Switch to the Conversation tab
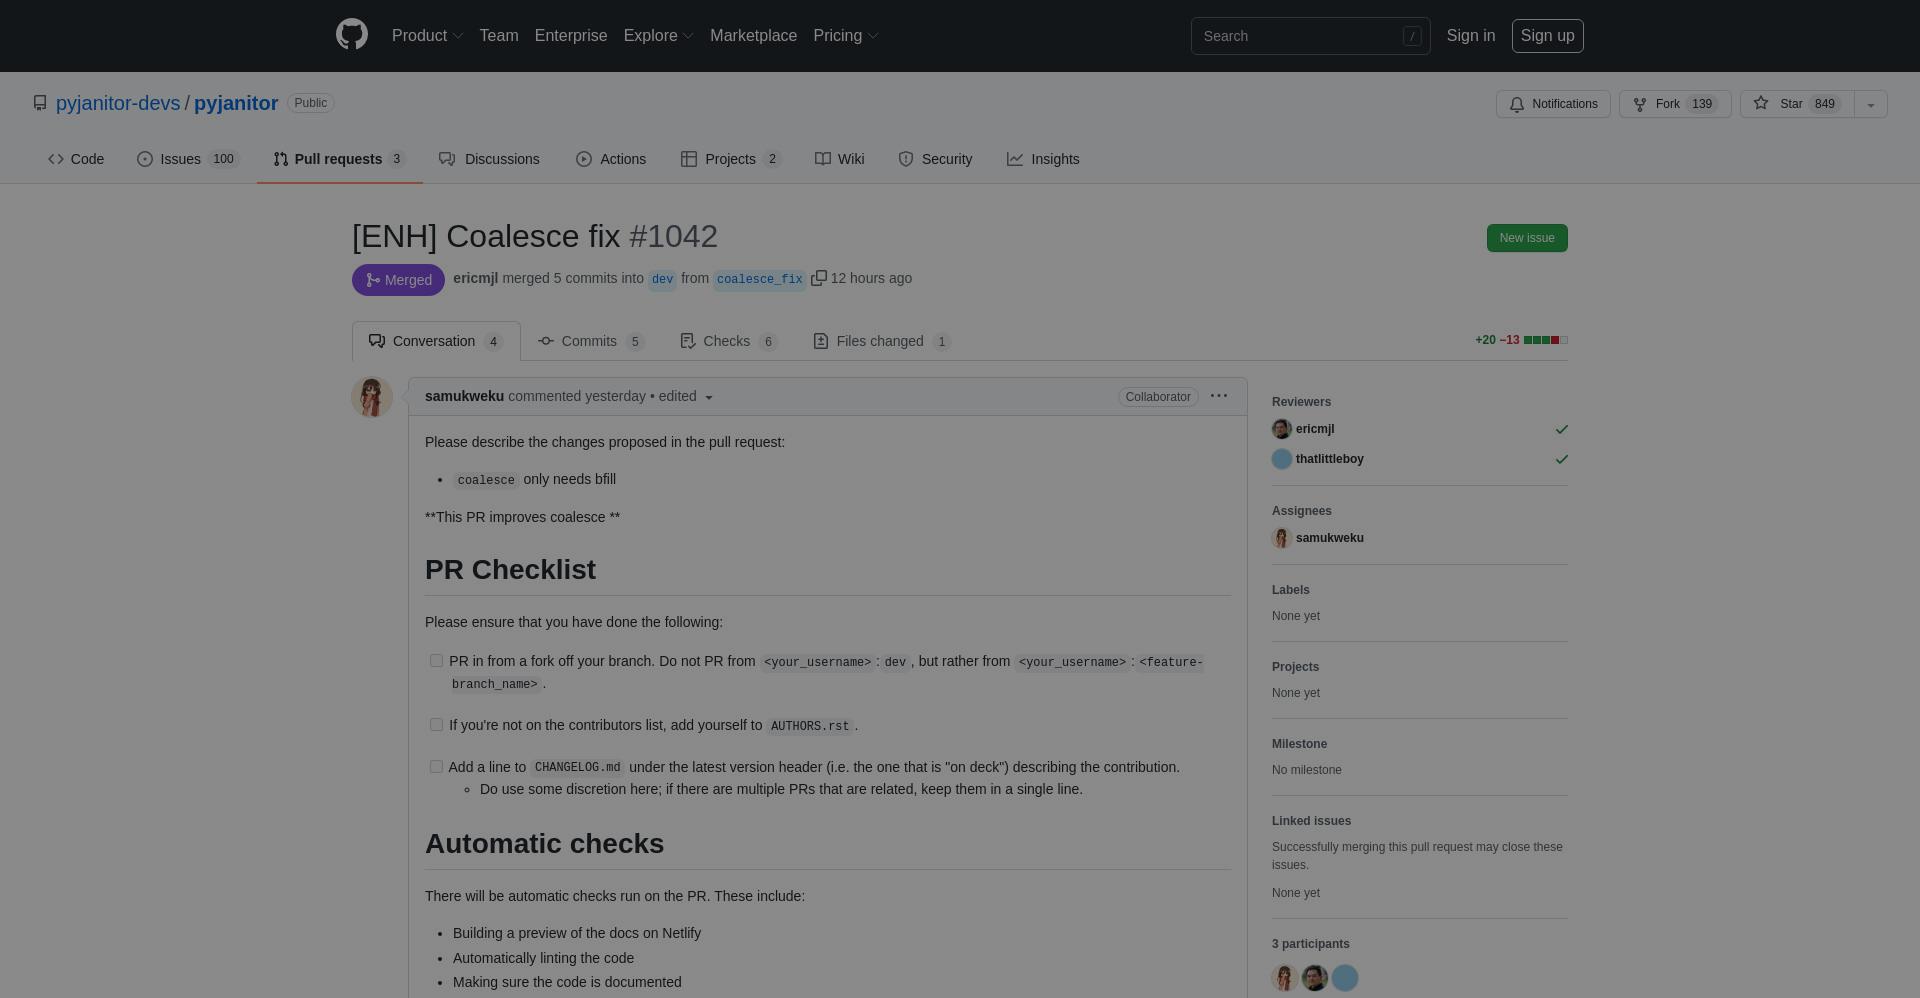 [436, 341]
